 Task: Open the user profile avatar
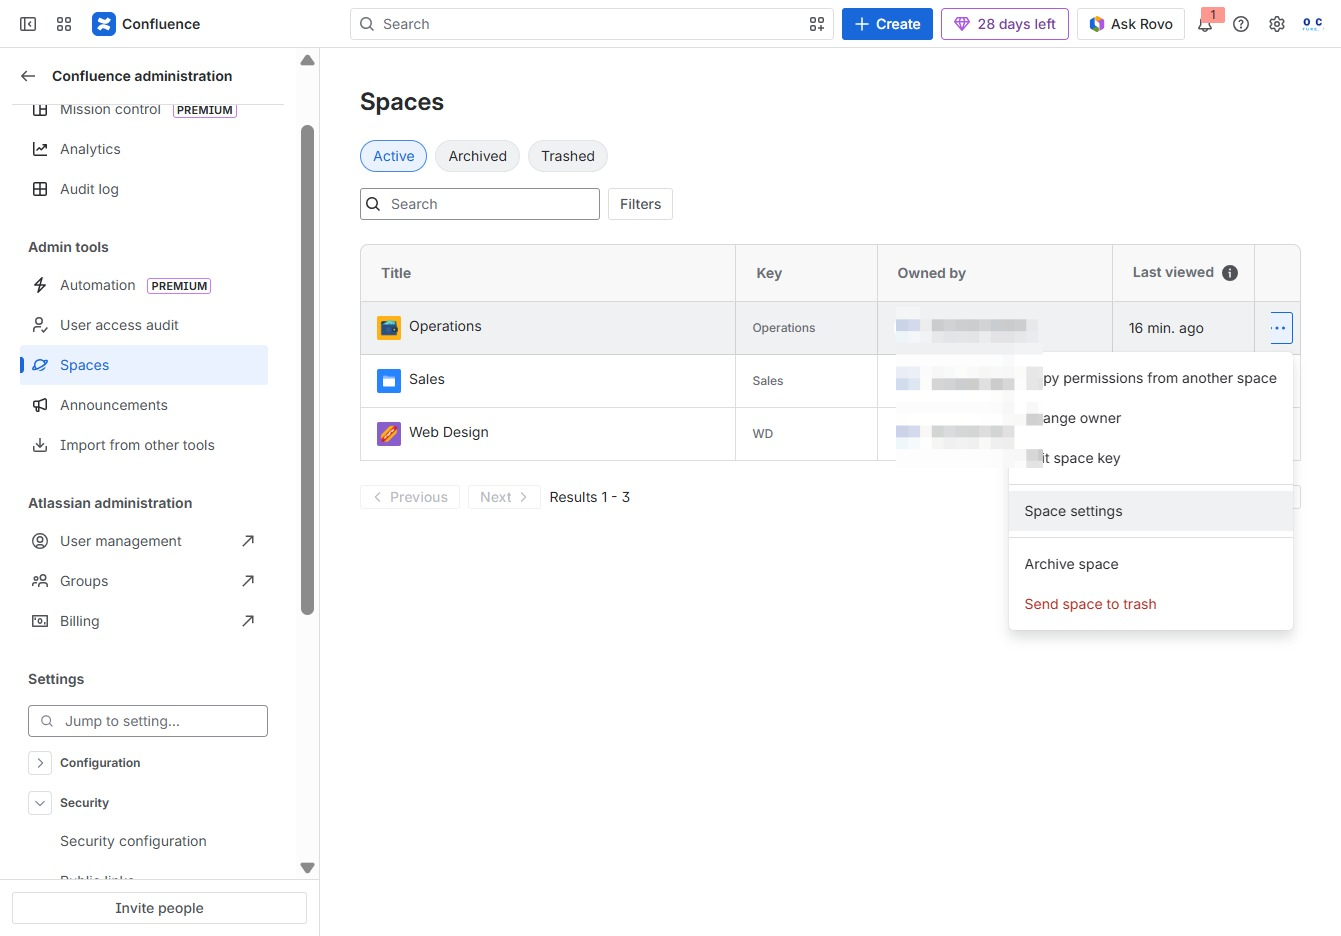point(1313,24)
